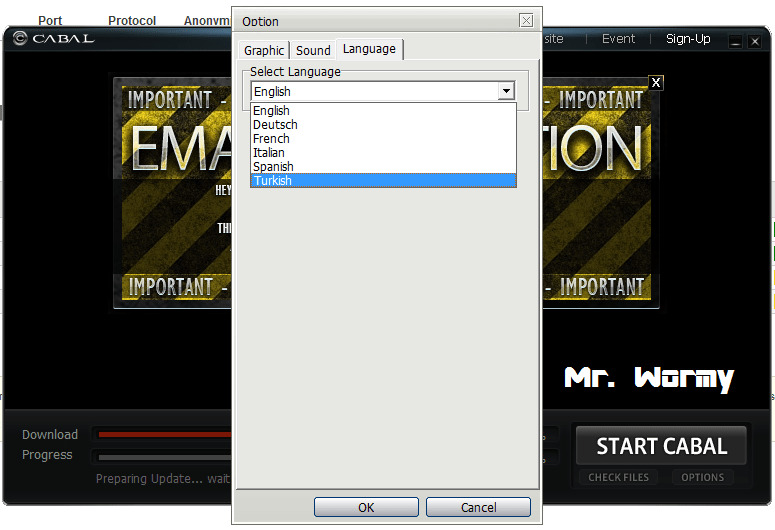Click the CABAL logo in launcher title
Screen dimensions: 775x530
click(x=55, y=39)
